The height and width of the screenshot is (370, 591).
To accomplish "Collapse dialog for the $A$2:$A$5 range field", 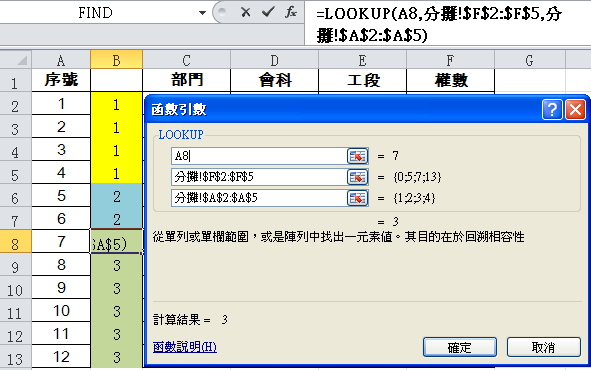I will pyautogui.click(x=357, y=198).
